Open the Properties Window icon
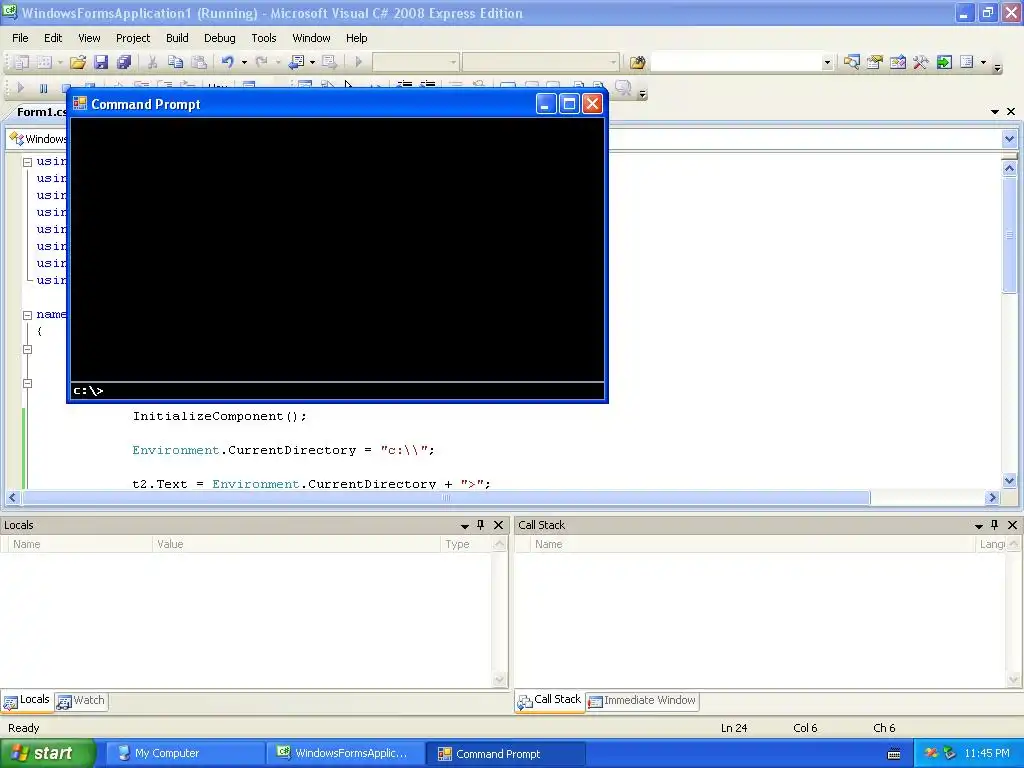This screenshot has height=768, width=1024. [874, 62]
